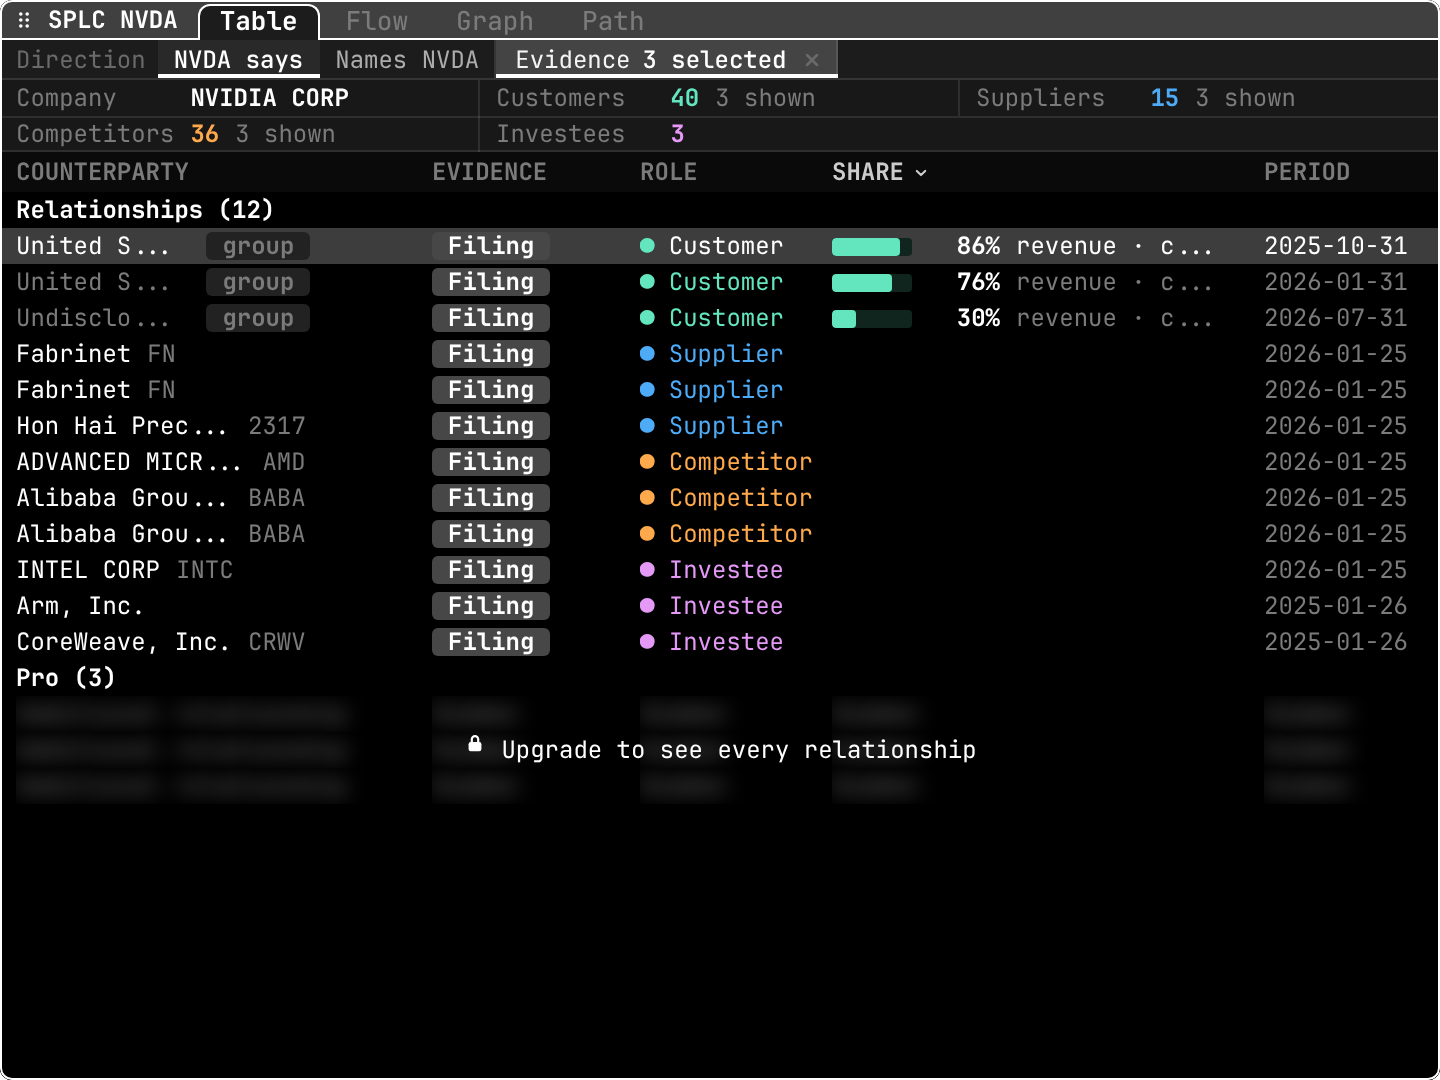Click the Competitor role on the AMD row
This screenshot has height=1080, width=1440.
(x=741, y=462)
